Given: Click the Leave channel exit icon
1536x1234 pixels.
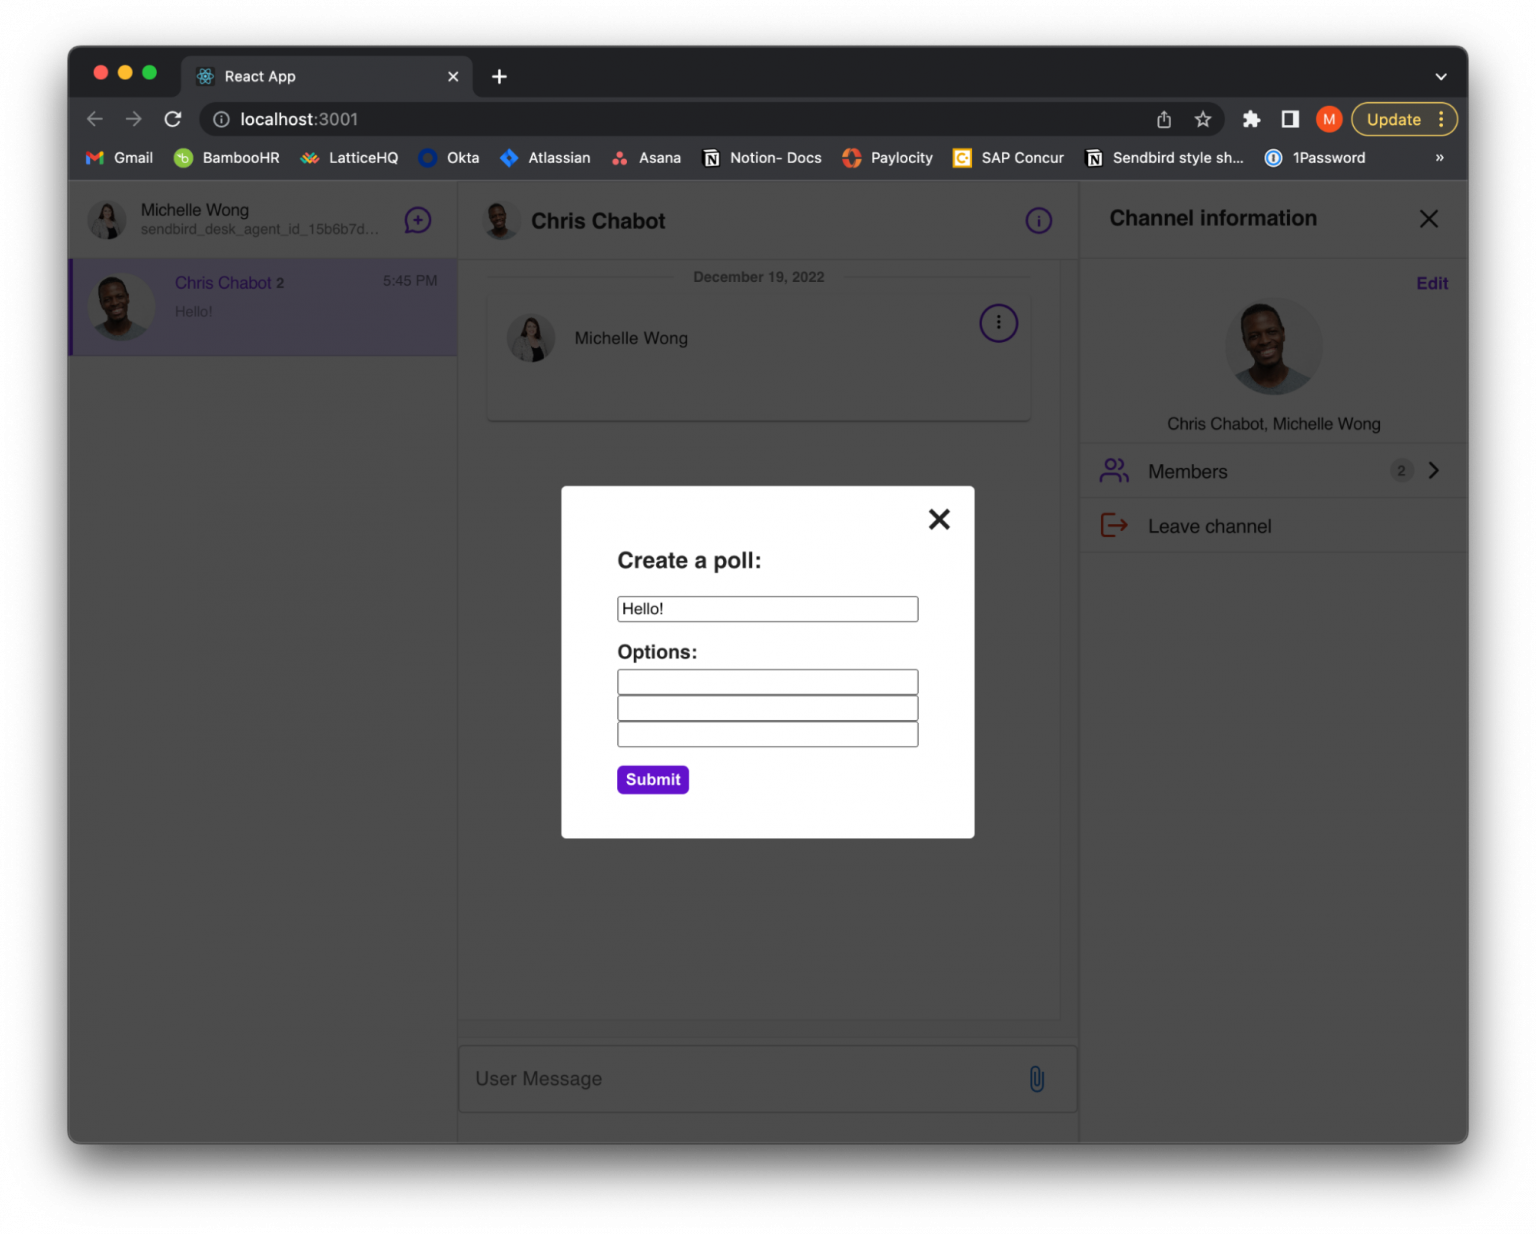Looking at the screenshot, I should (1114, 525).
